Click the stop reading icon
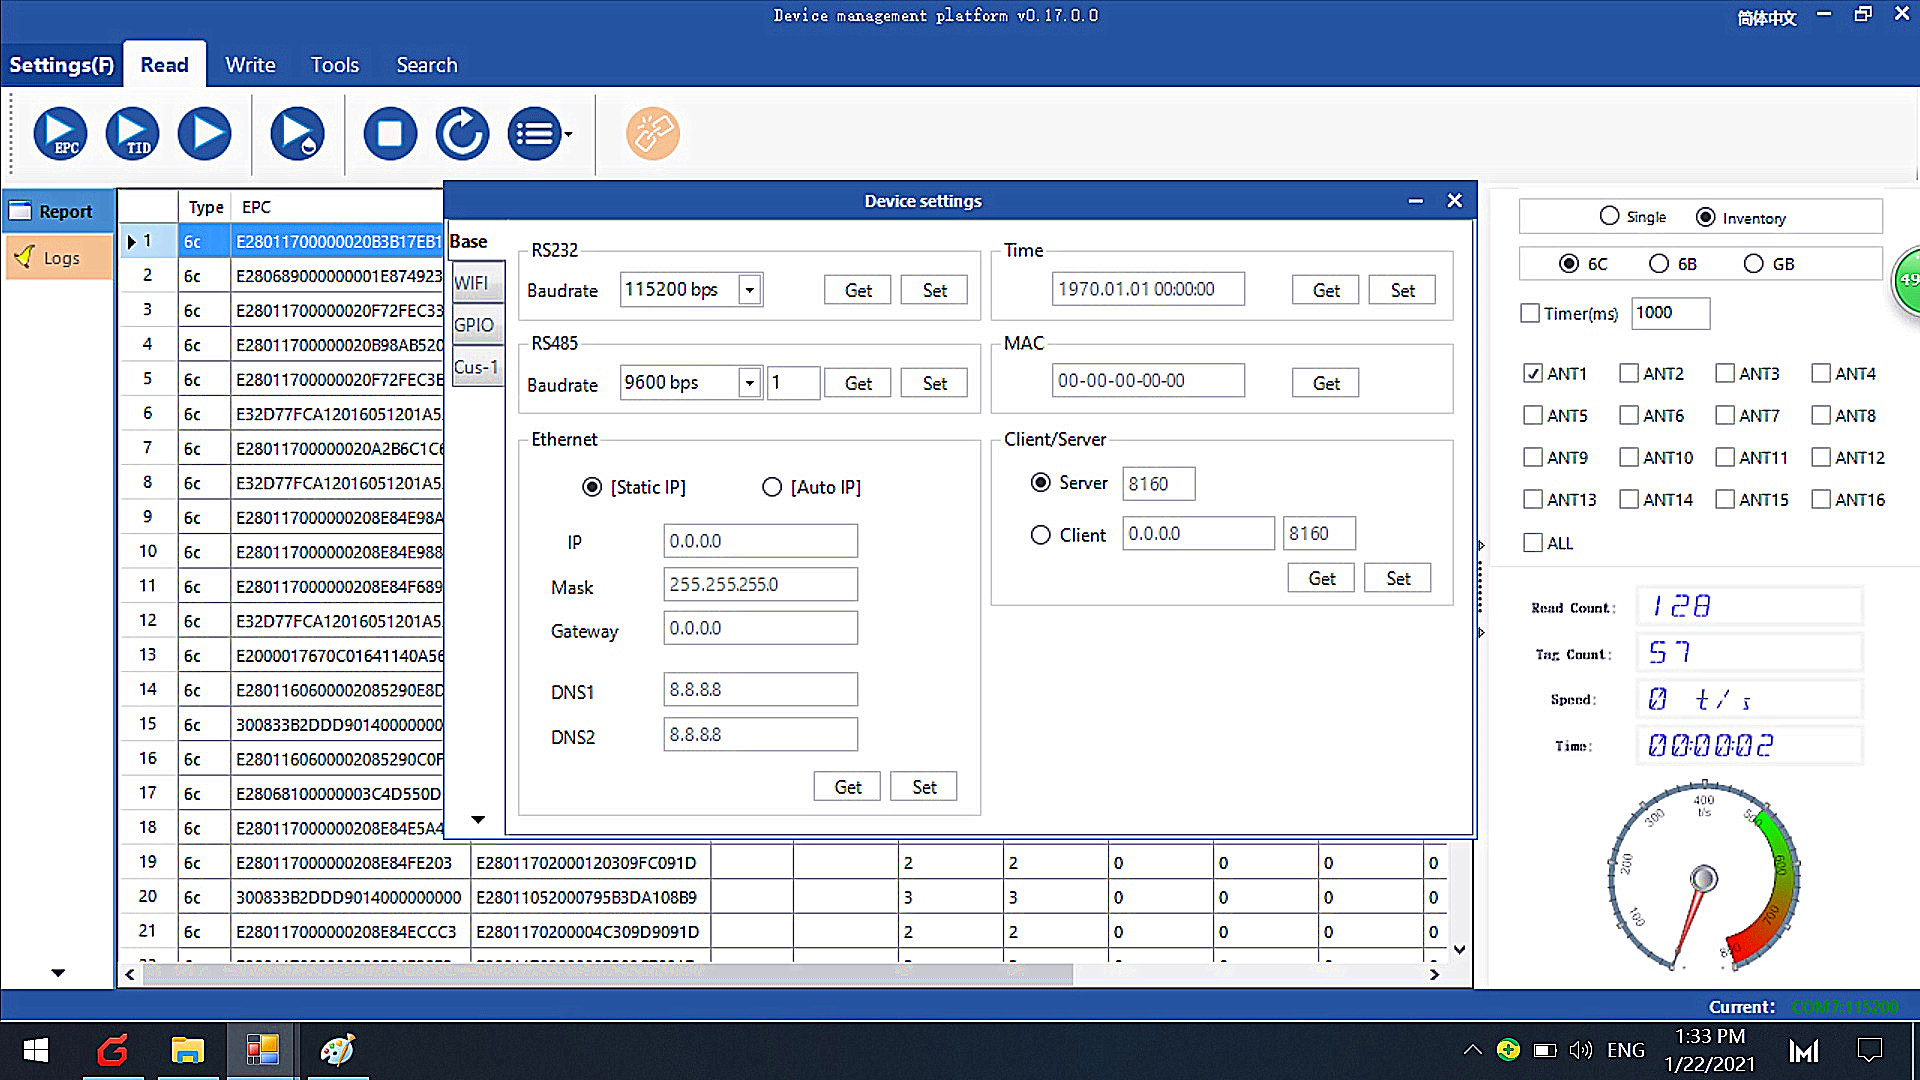This screenshot has height=1080, width=1920. (390, 132)
